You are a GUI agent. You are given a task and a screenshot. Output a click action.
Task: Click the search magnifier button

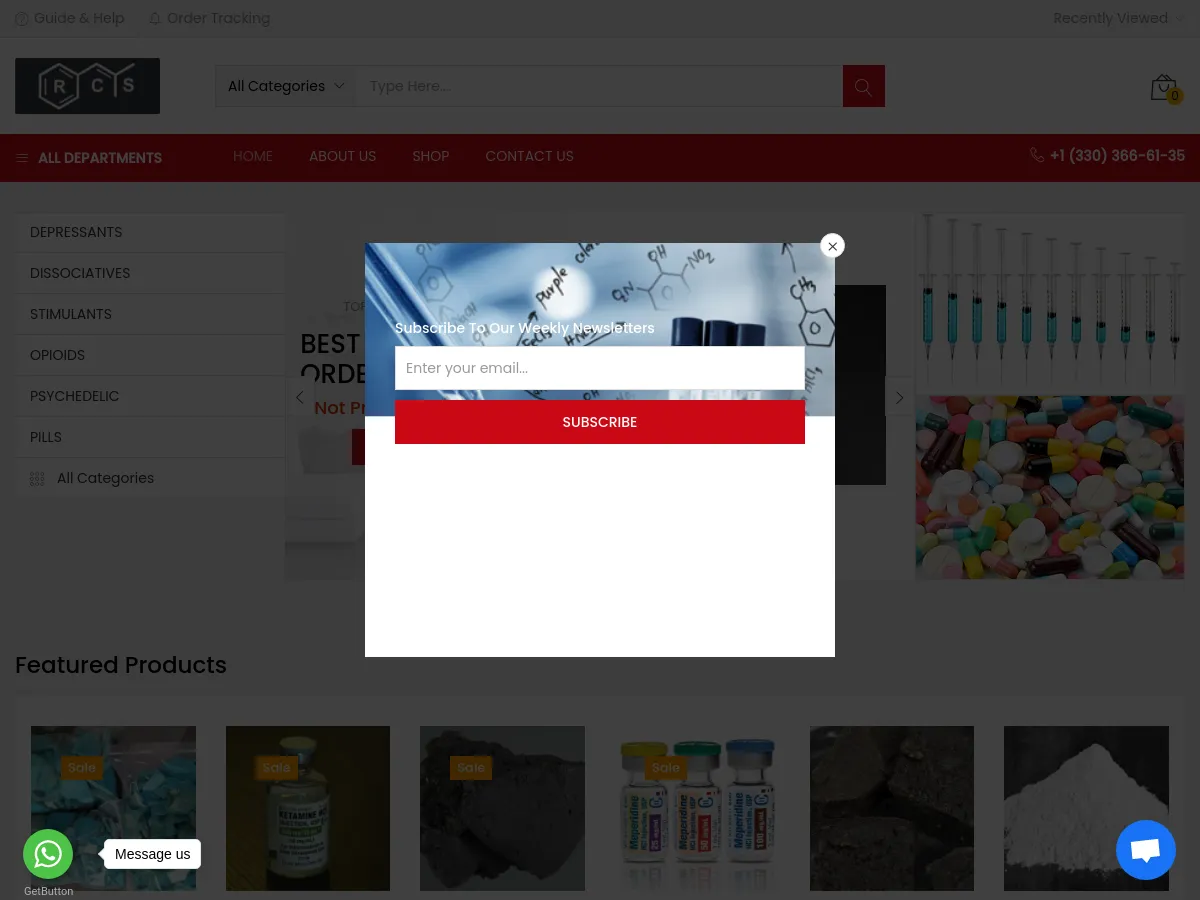pyautogui.click(x=863, y=86)
